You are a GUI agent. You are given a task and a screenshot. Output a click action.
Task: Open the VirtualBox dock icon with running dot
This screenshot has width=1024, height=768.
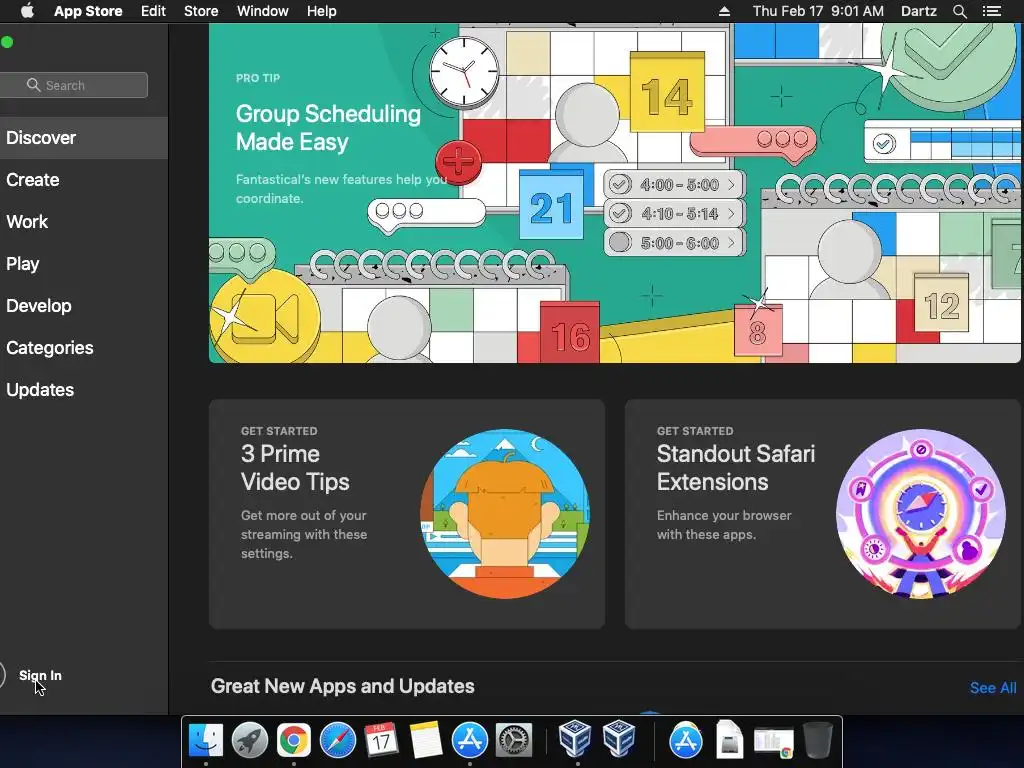[x=575, y=739]
